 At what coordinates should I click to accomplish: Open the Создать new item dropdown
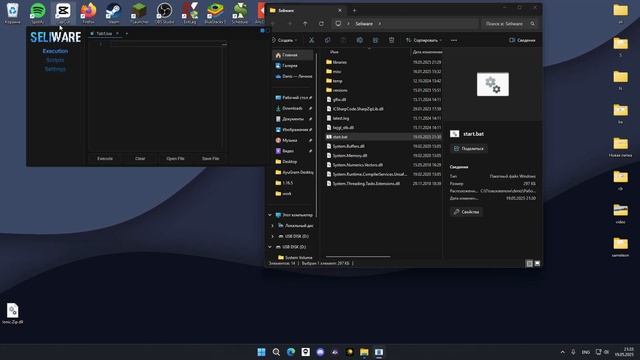point(285,40)
